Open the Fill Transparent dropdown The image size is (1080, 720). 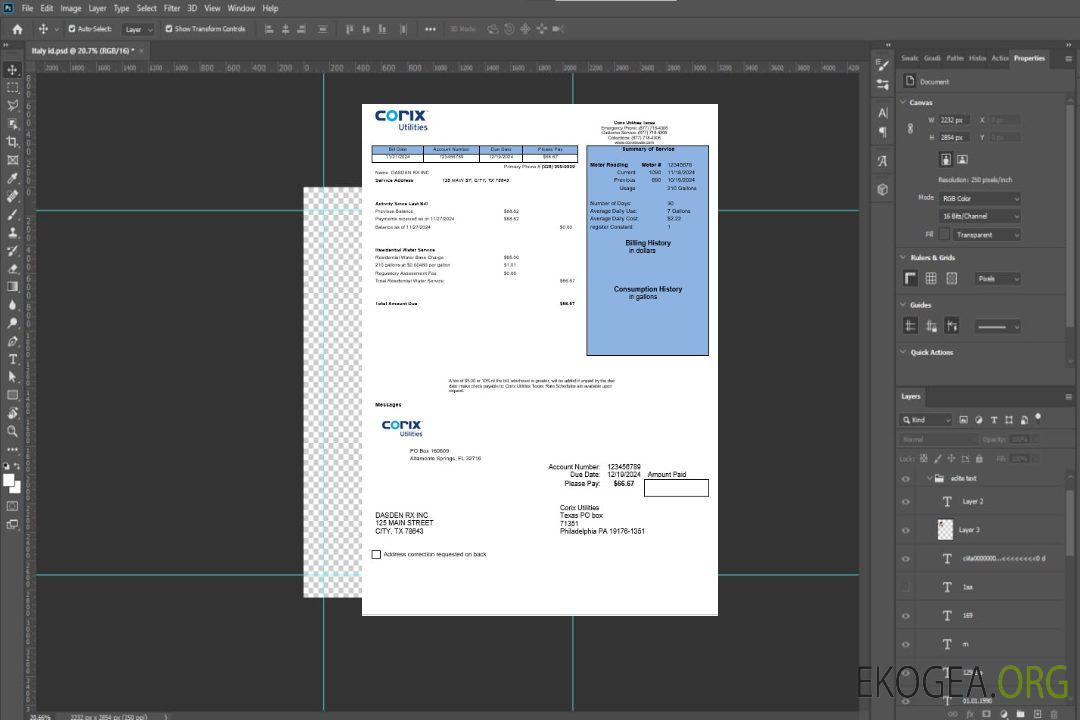coord(986,235)
